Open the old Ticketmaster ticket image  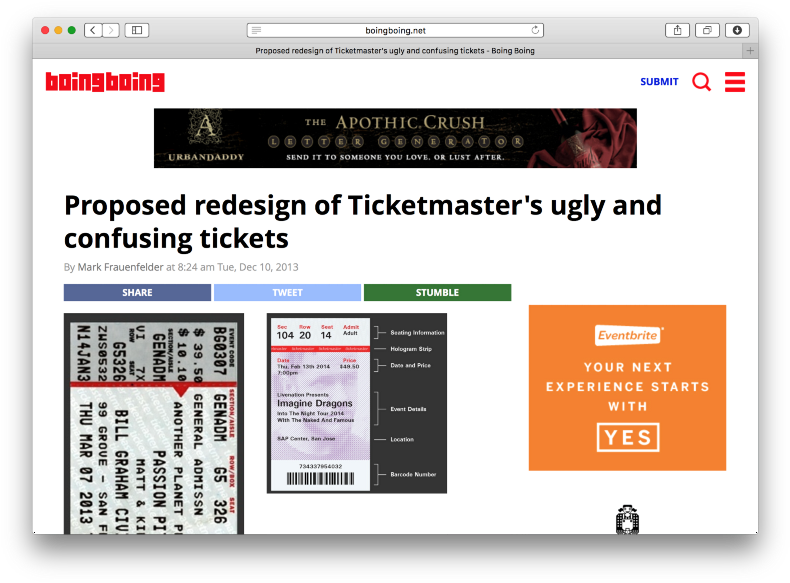[154, 423]
